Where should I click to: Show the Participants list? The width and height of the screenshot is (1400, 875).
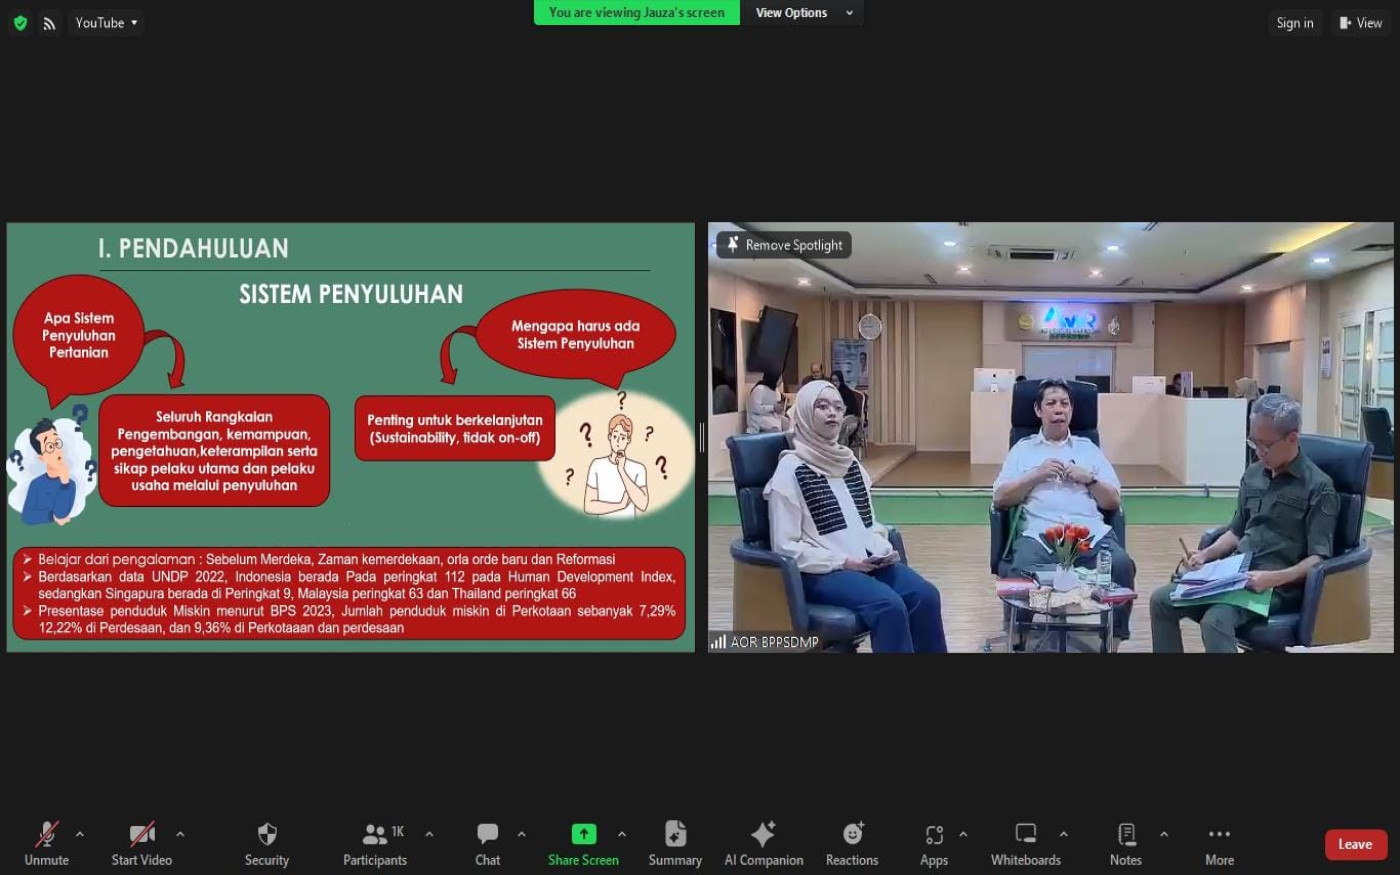[x=375, y=844]
